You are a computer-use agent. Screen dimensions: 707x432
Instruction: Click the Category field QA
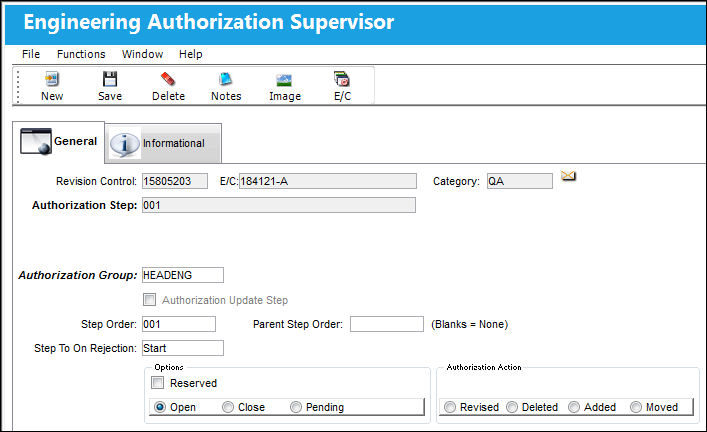coord(519,181)
